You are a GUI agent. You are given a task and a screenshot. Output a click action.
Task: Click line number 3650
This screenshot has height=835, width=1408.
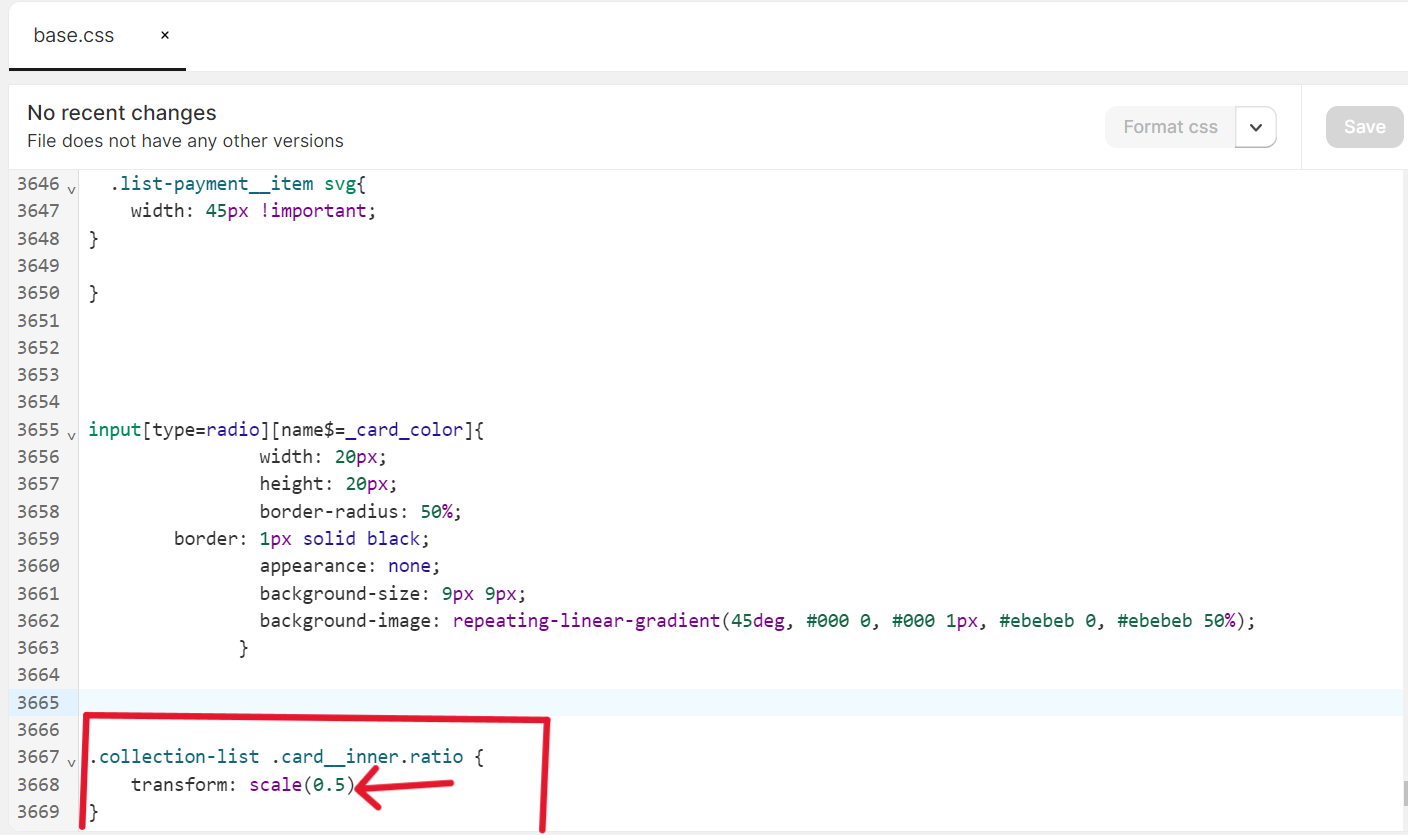38,293
